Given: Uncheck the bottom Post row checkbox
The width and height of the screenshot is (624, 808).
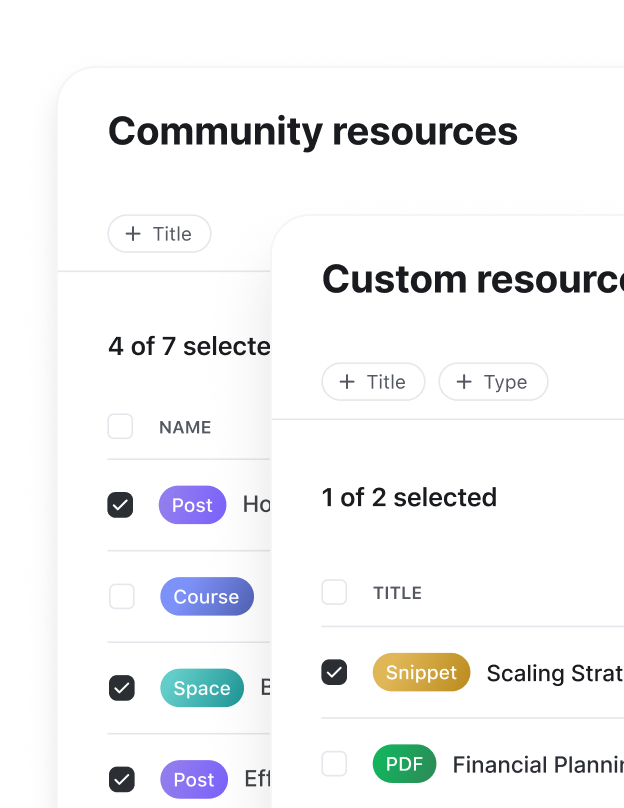Looking at the screenshot, I should [121, 779].
